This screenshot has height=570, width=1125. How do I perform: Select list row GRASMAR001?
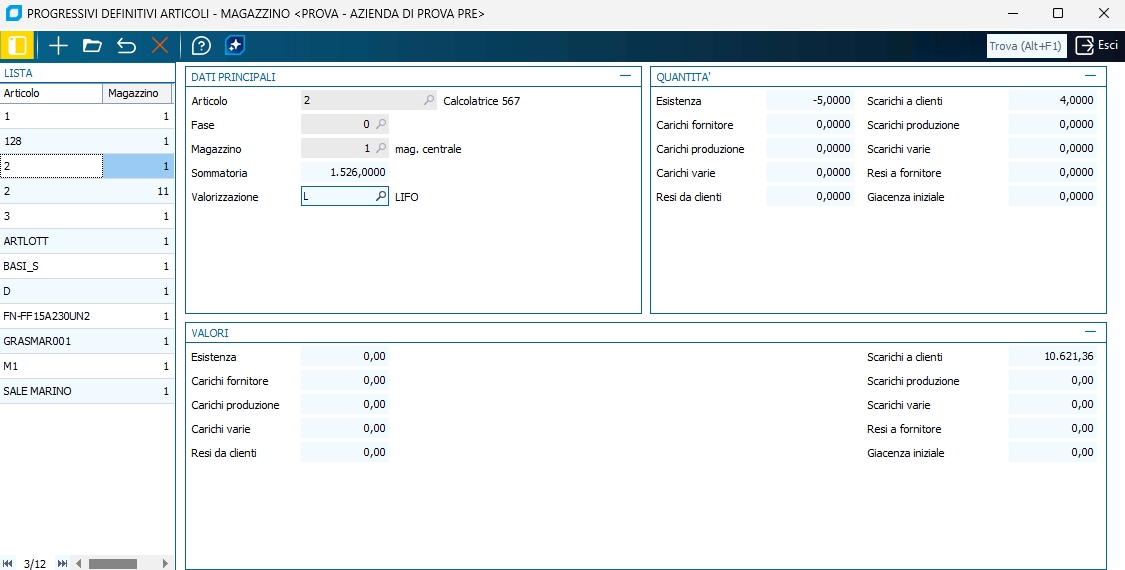pos(87,341)
